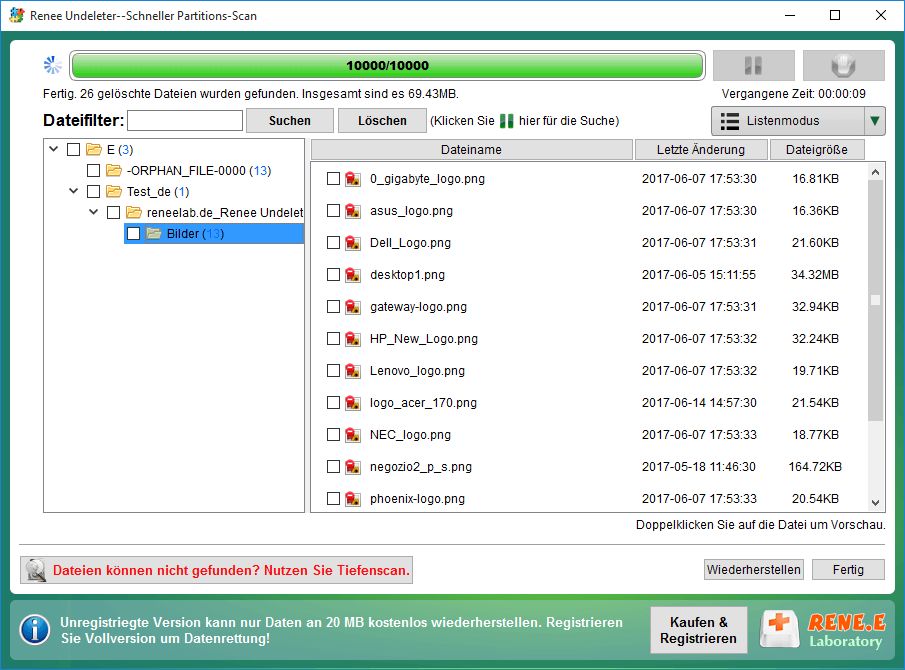Click the Fertig button
Image resolution: width=905 pixels, height=670 pixels.
click(x=848, y=570)
